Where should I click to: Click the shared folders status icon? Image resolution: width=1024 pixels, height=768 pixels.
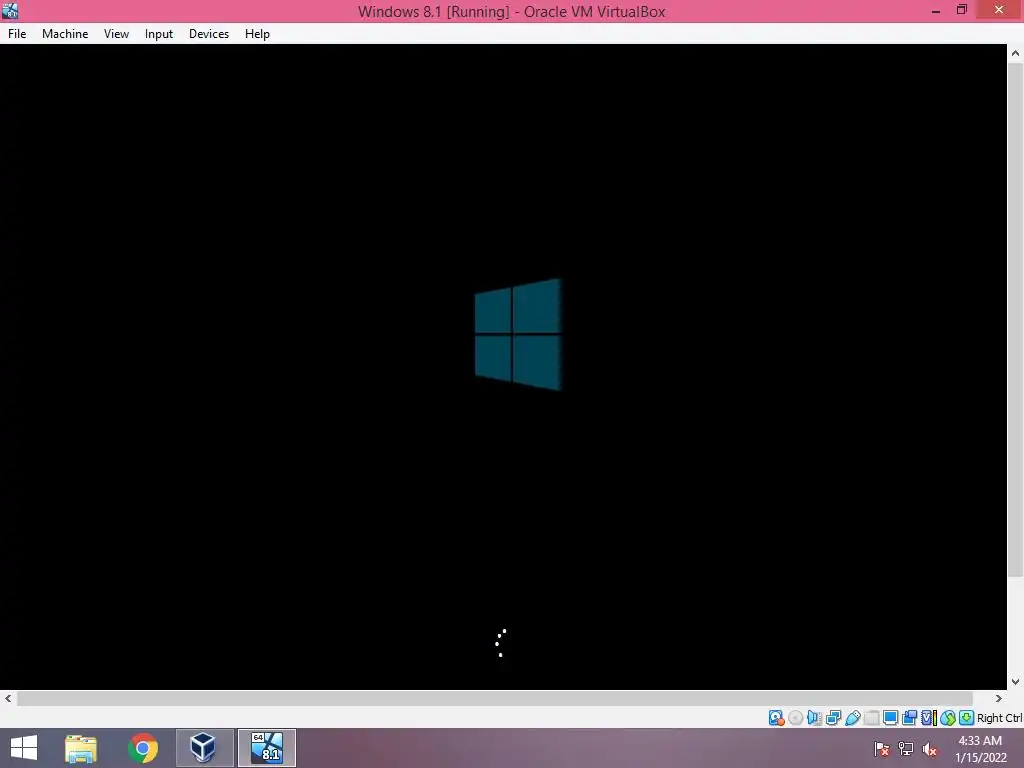click(871, 718)
